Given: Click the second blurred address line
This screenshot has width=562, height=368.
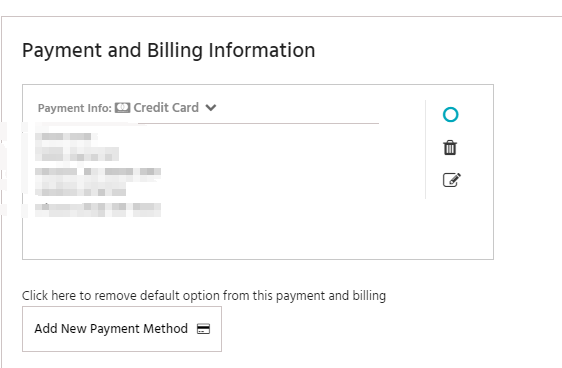Looking at the screenshot, I should 77,154.
